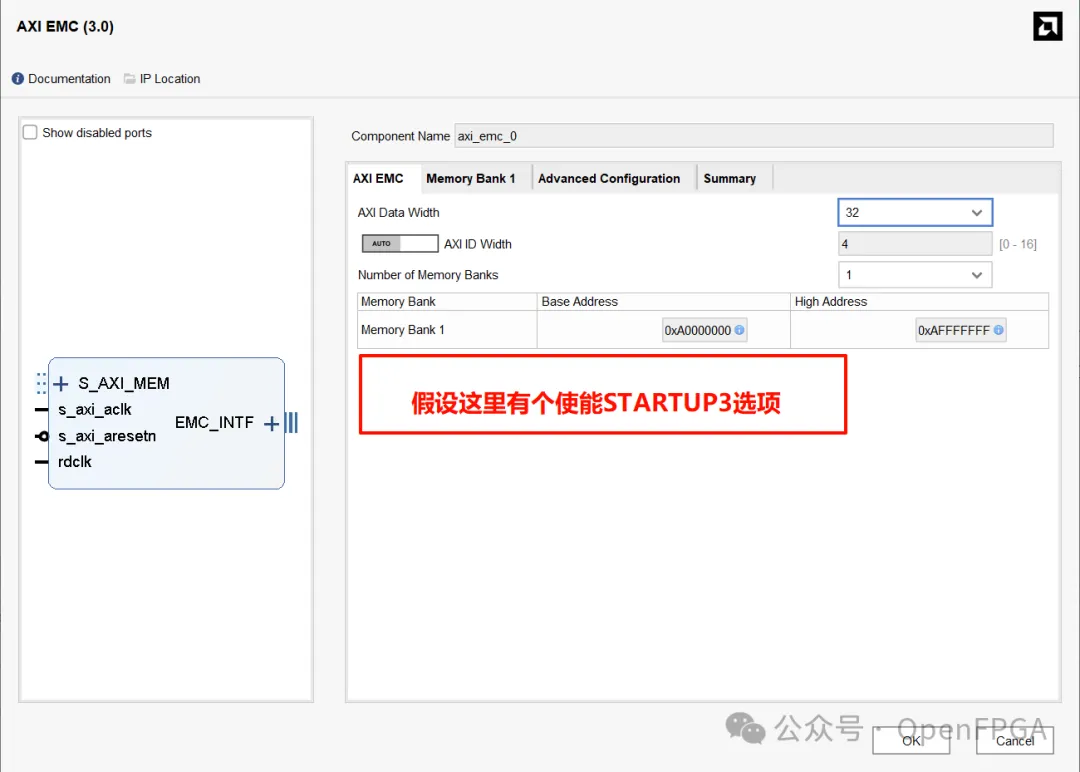Toggle the AUTO switch for AXI ID Width
1080x772 pixels.
pos(400,244)
